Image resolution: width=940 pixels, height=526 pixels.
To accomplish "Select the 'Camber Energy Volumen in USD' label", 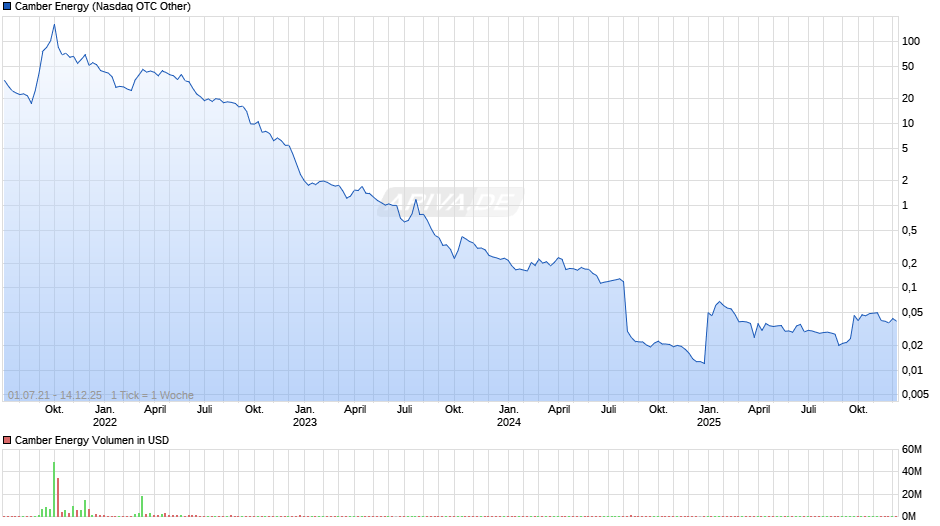I will (x=92, y=440).
